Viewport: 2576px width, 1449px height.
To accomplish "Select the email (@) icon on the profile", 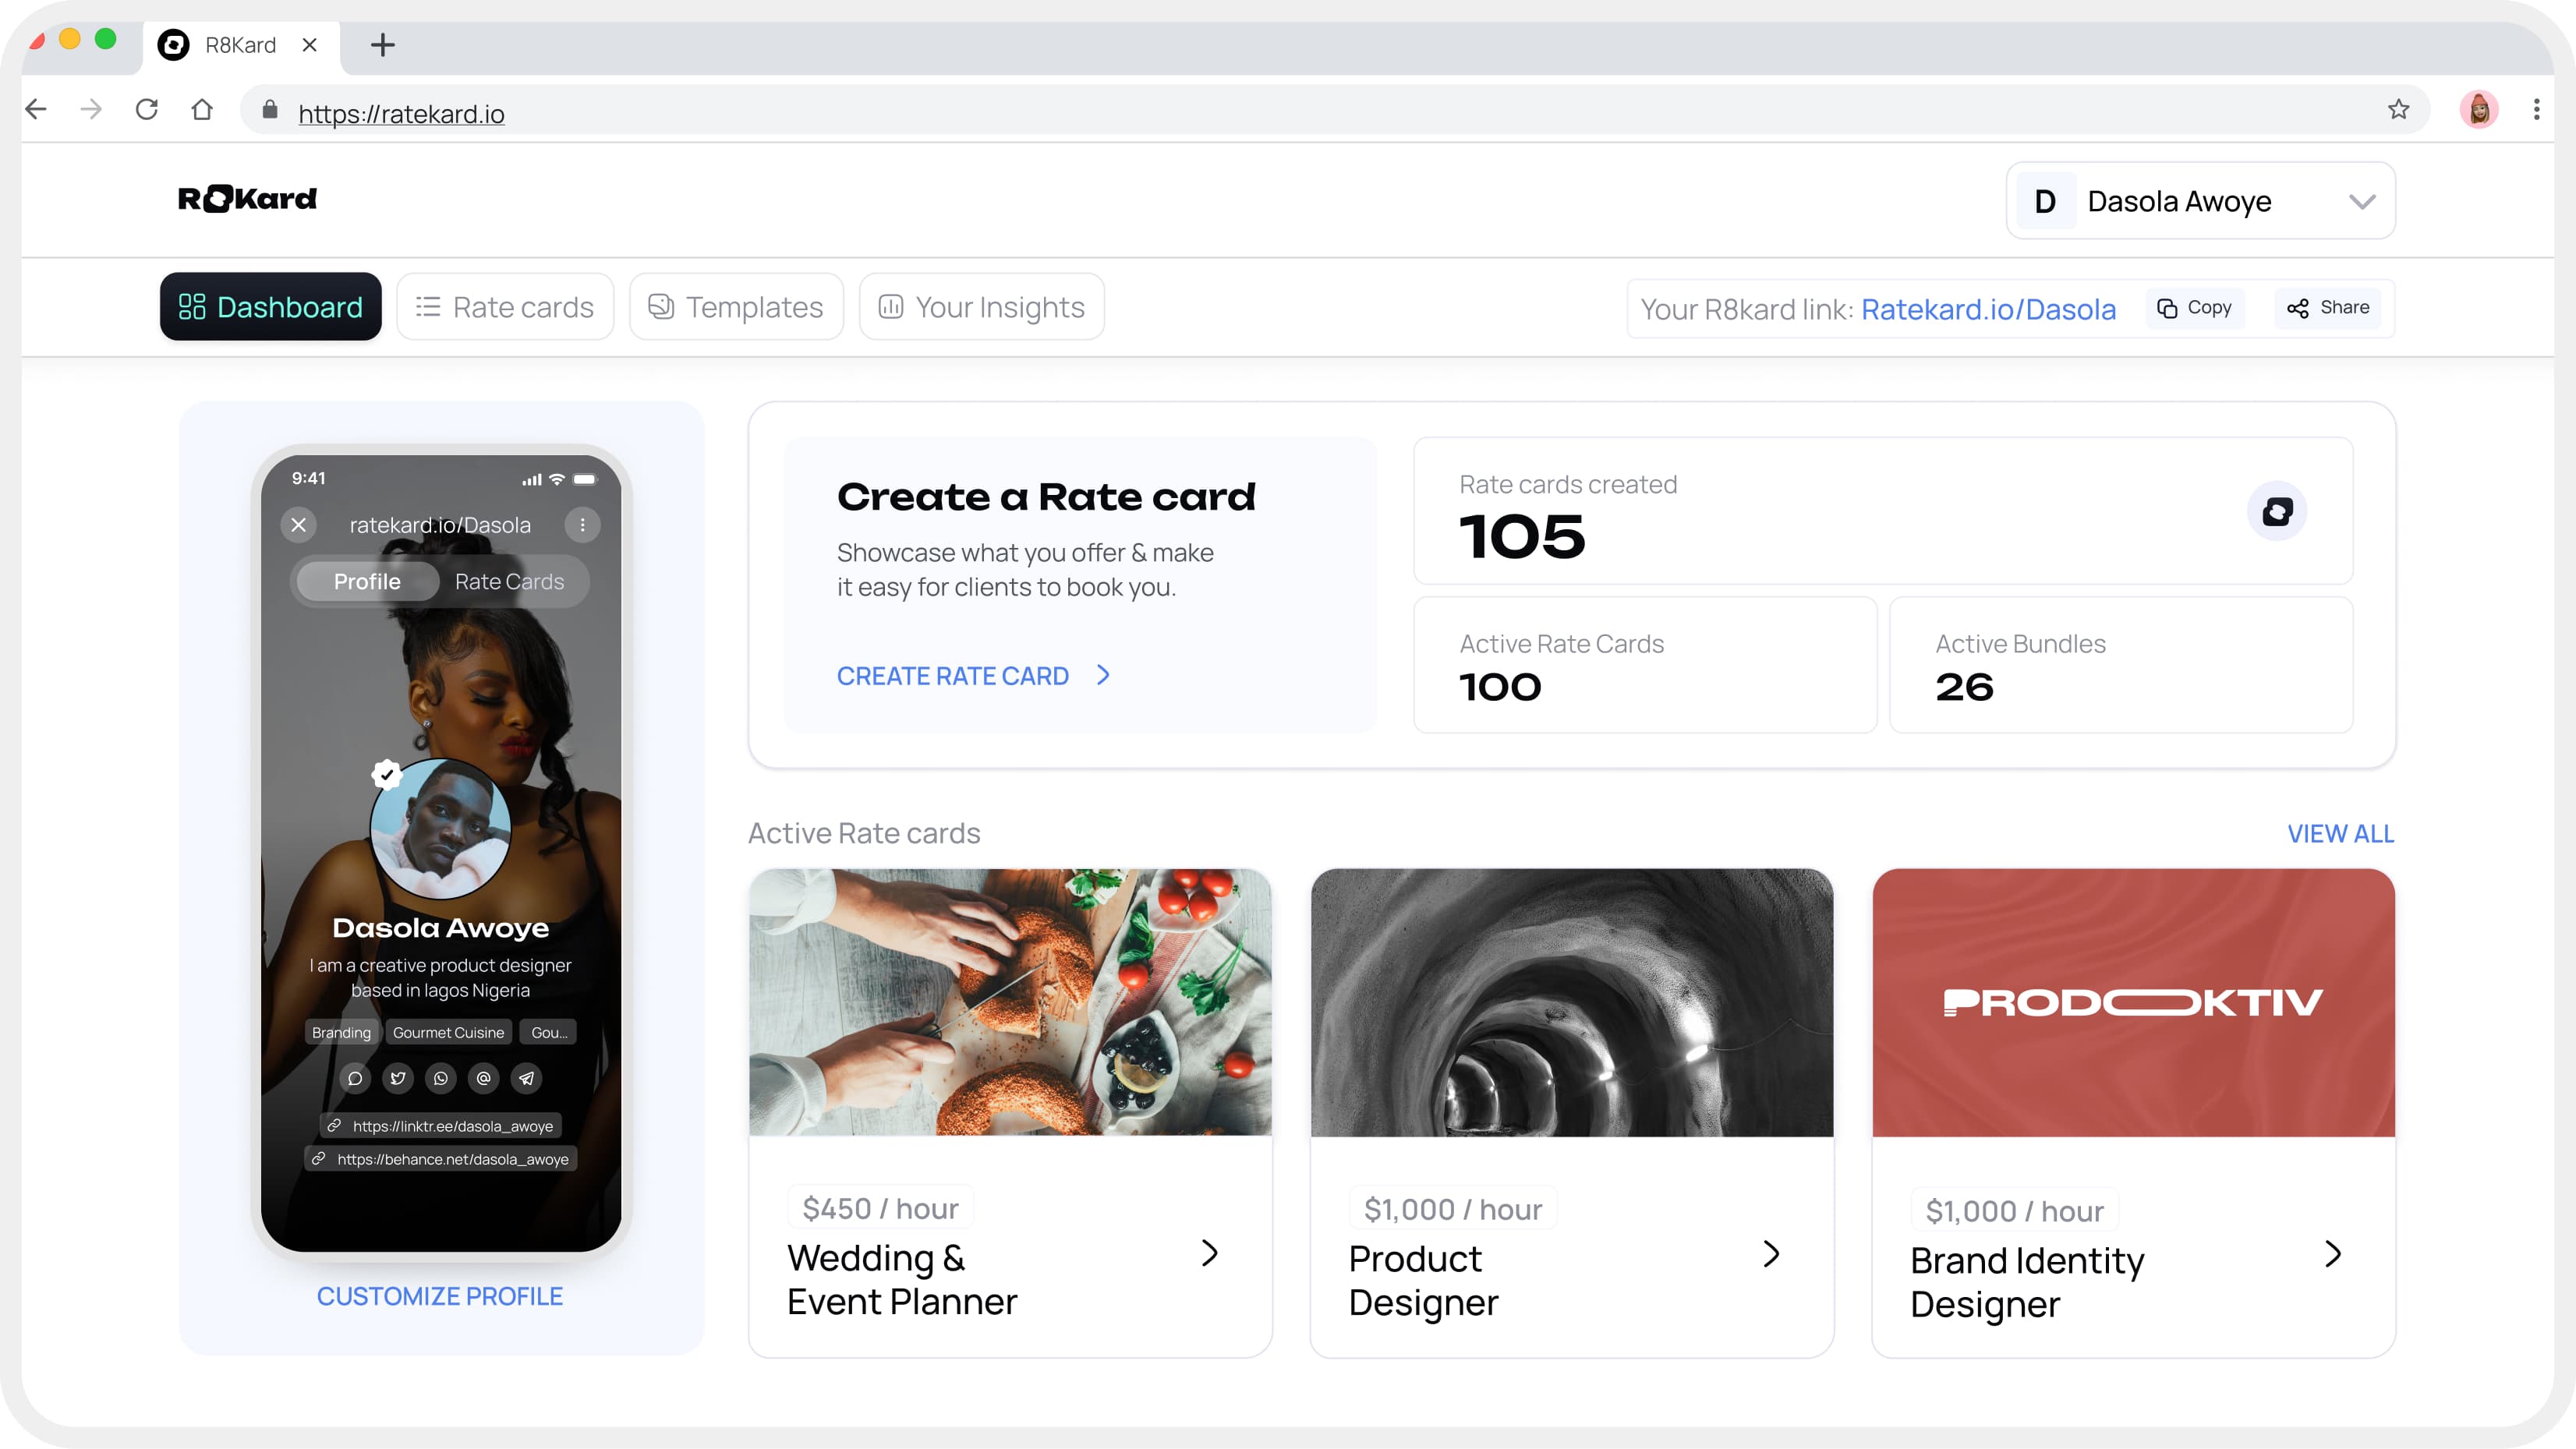I will pos(484,1078).
